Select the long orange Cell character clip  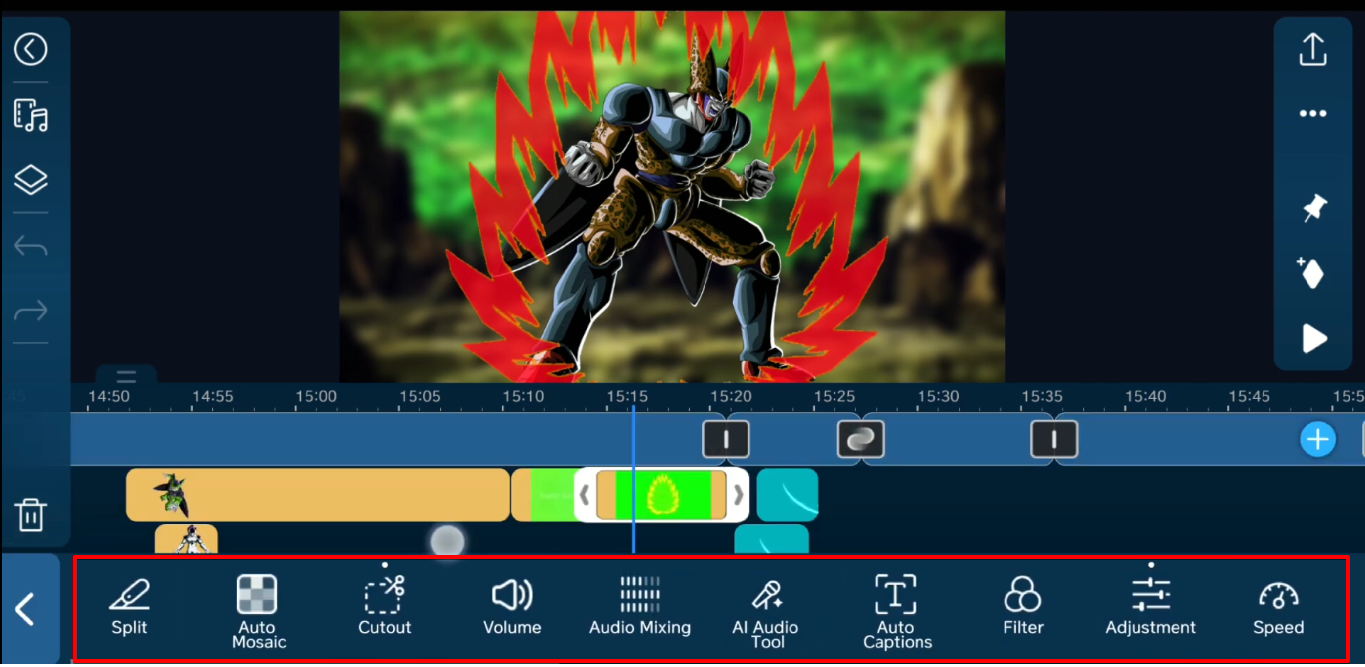point(318,494)
